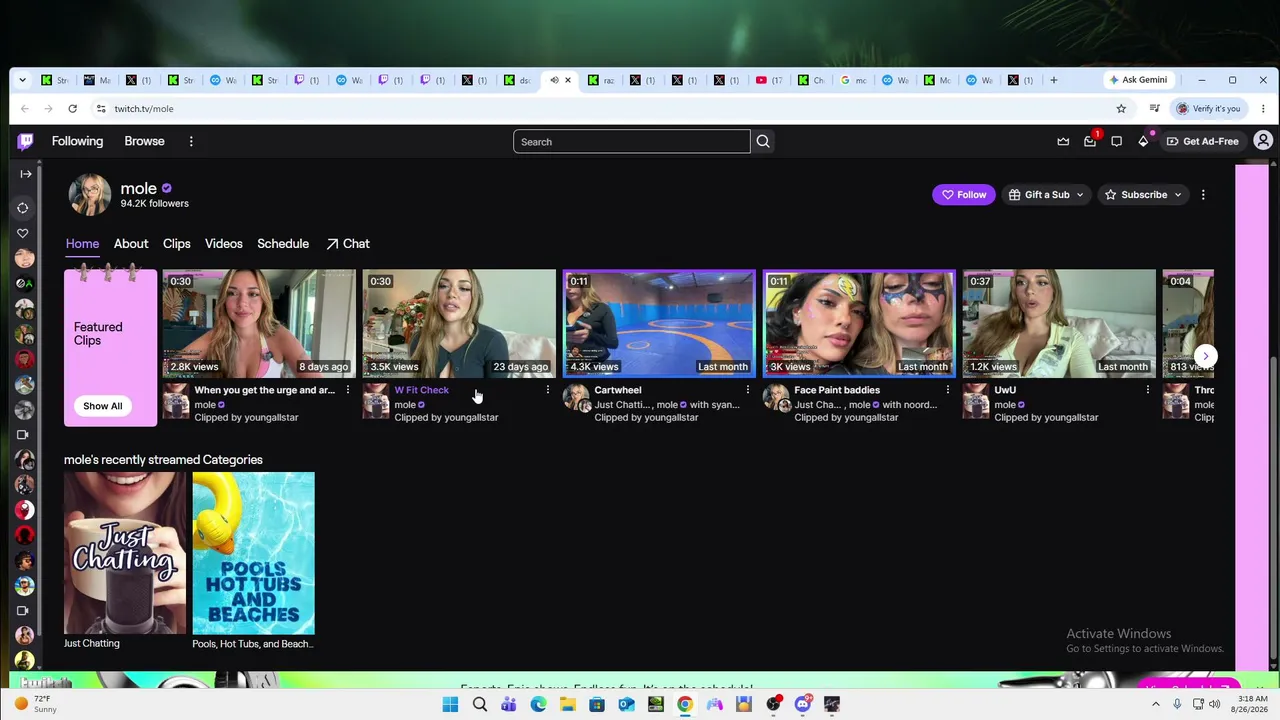Click the mole channel avatar
This screenshot has width=1280, height=720.
pos(90,195)
